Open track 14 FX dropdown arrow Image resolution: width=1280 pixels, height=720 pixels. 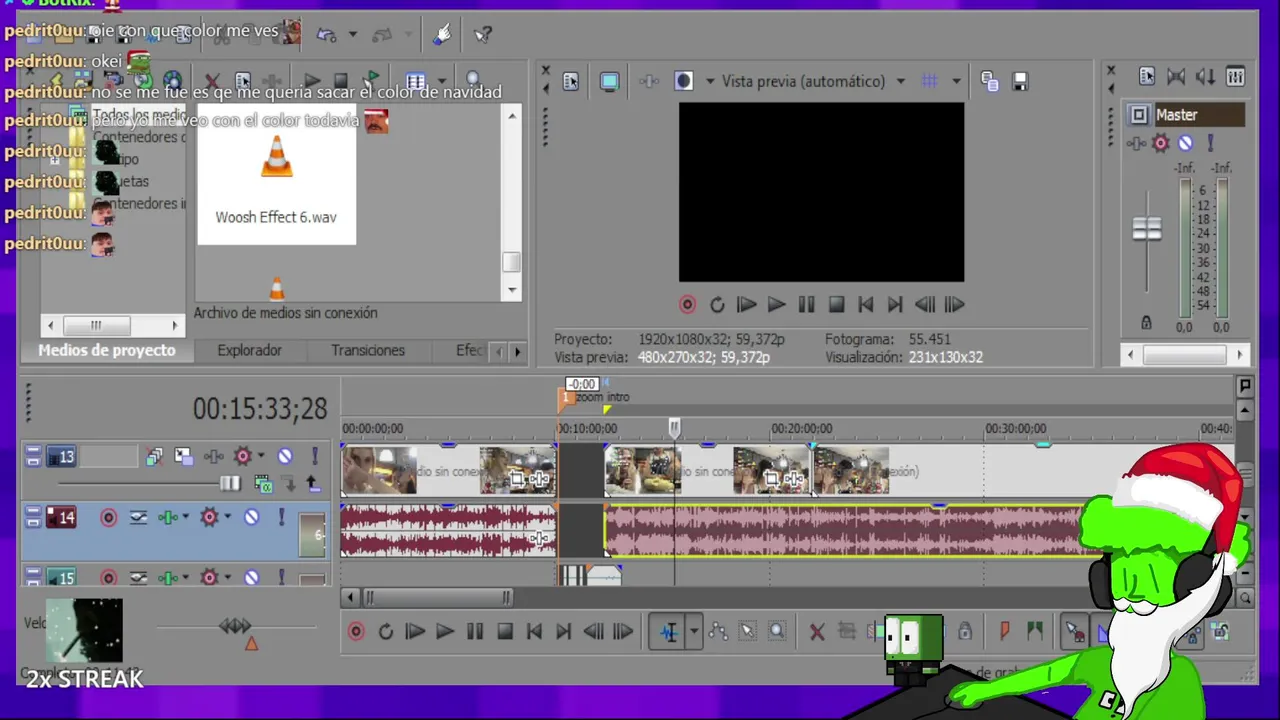[x=186, y=517]
